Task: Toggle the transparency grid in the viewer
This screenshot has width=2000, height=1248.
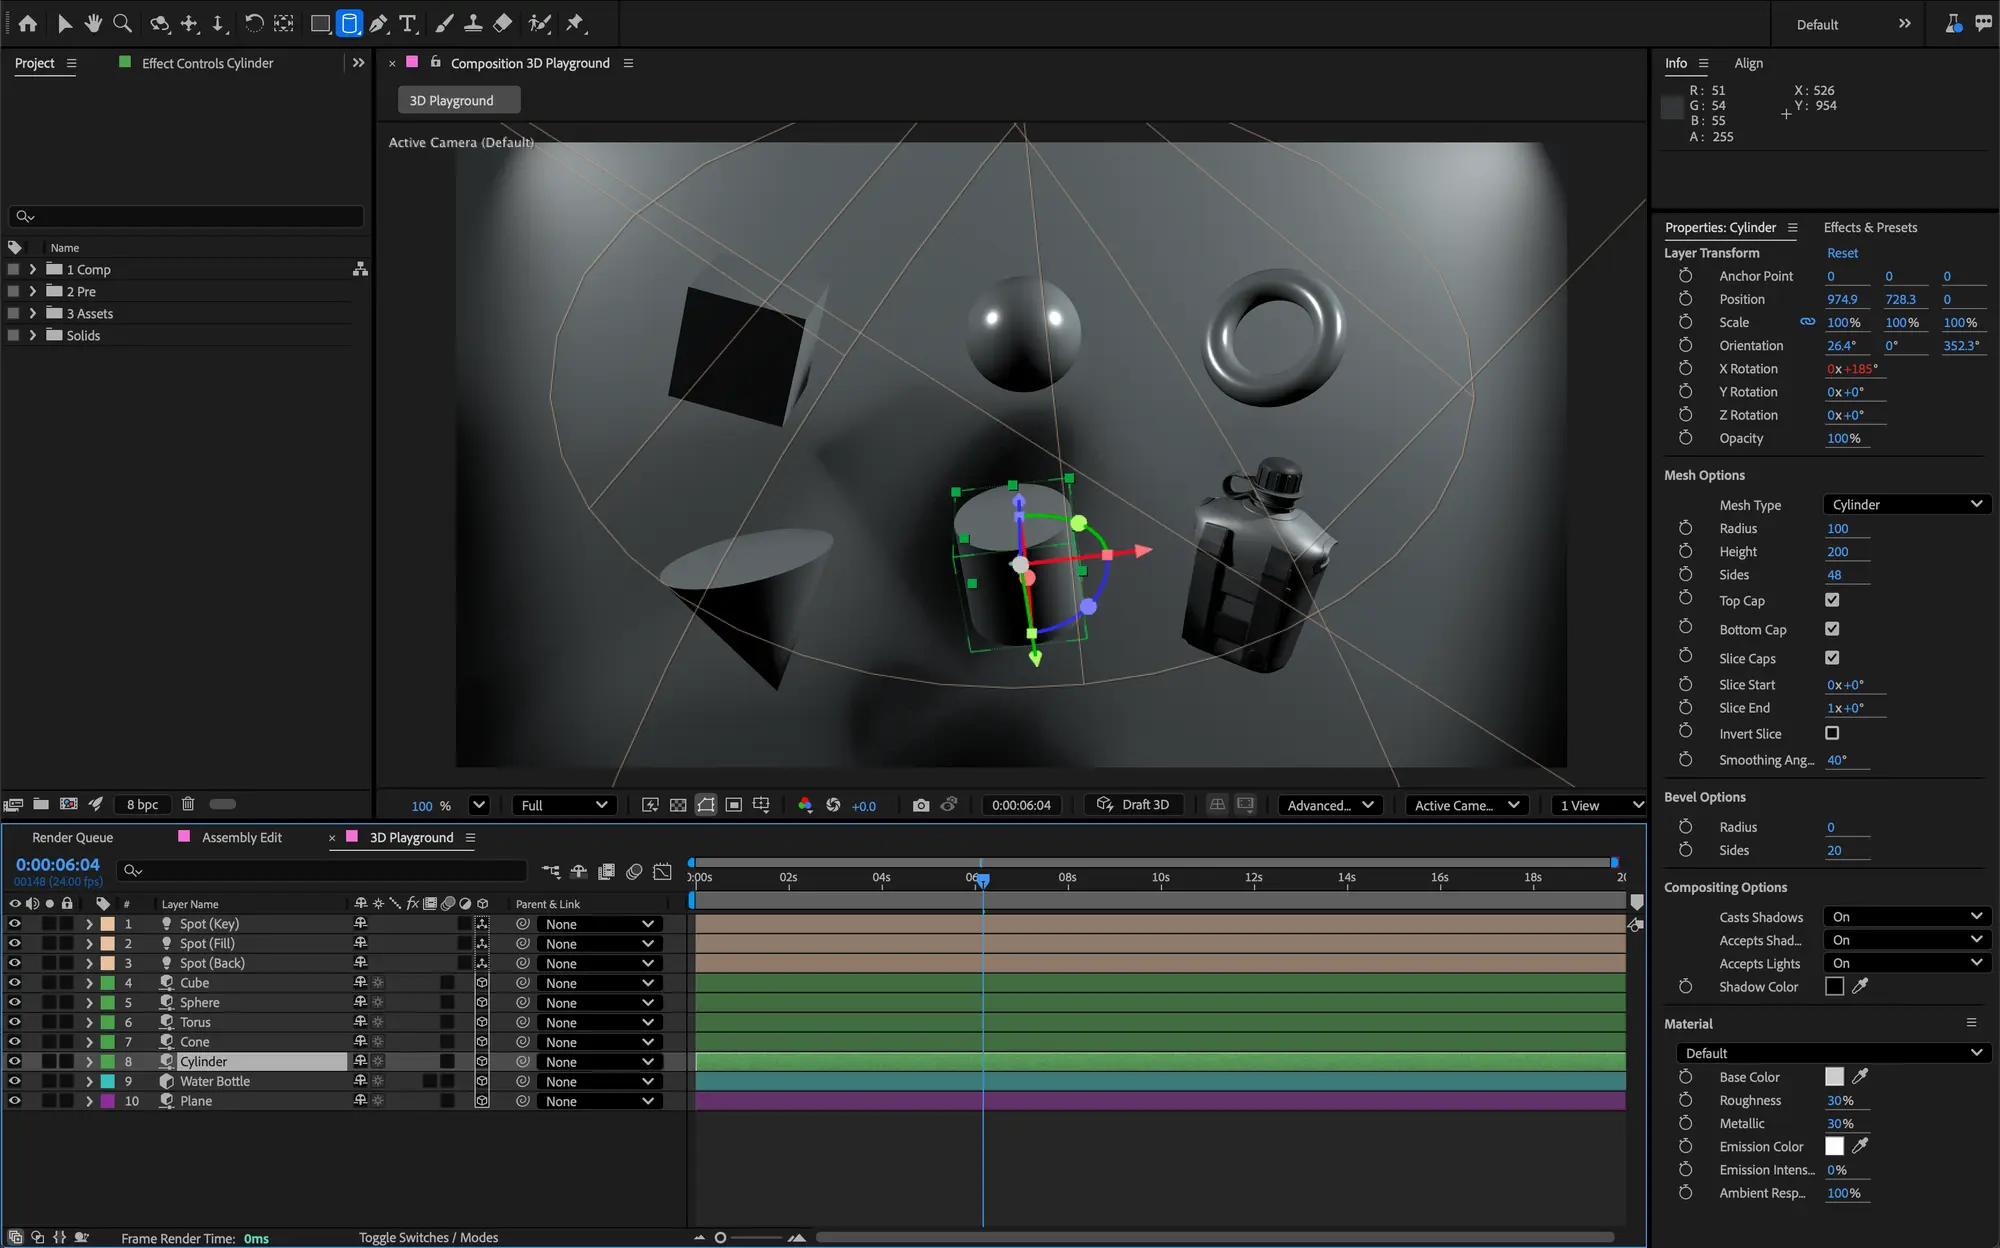Action: [x=678, y=805]
